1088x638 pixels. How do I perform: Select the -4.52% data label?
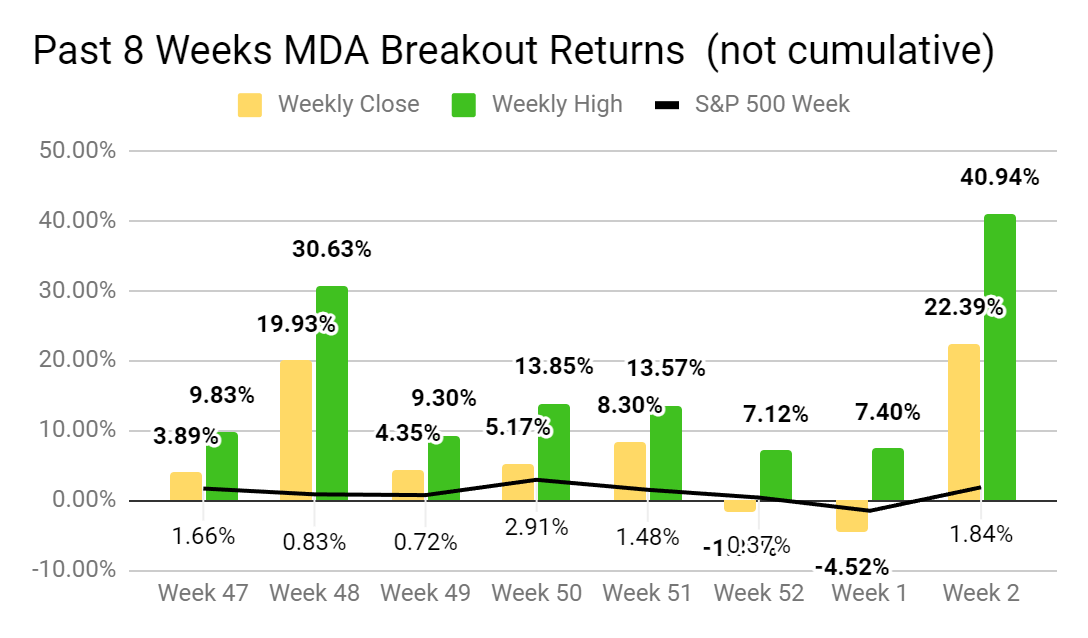click(851, 567)
